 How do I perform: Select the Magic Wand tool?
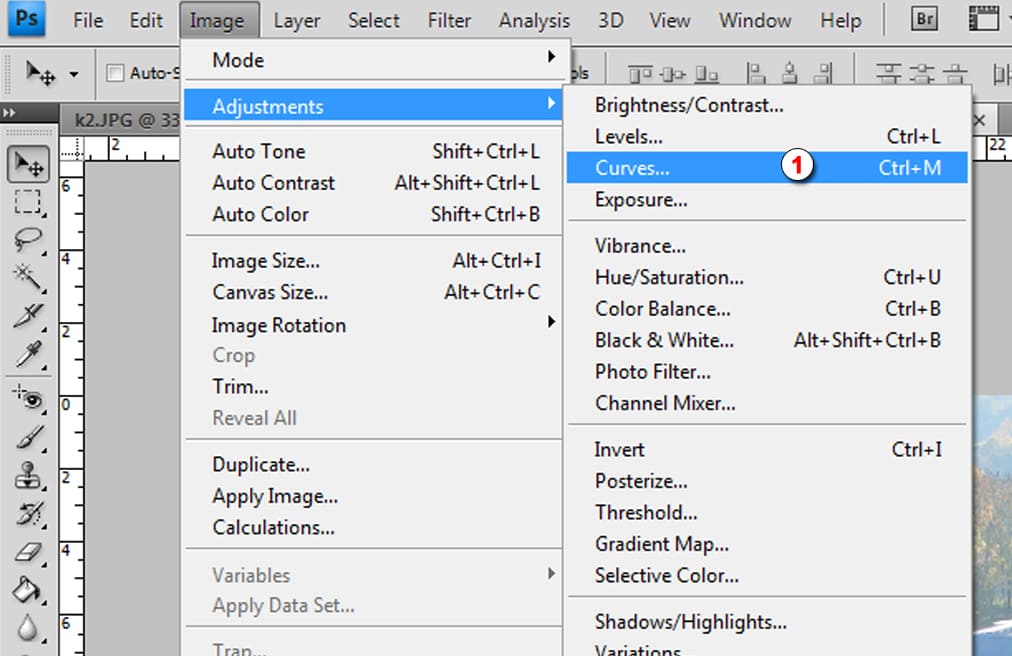(27, 277)
